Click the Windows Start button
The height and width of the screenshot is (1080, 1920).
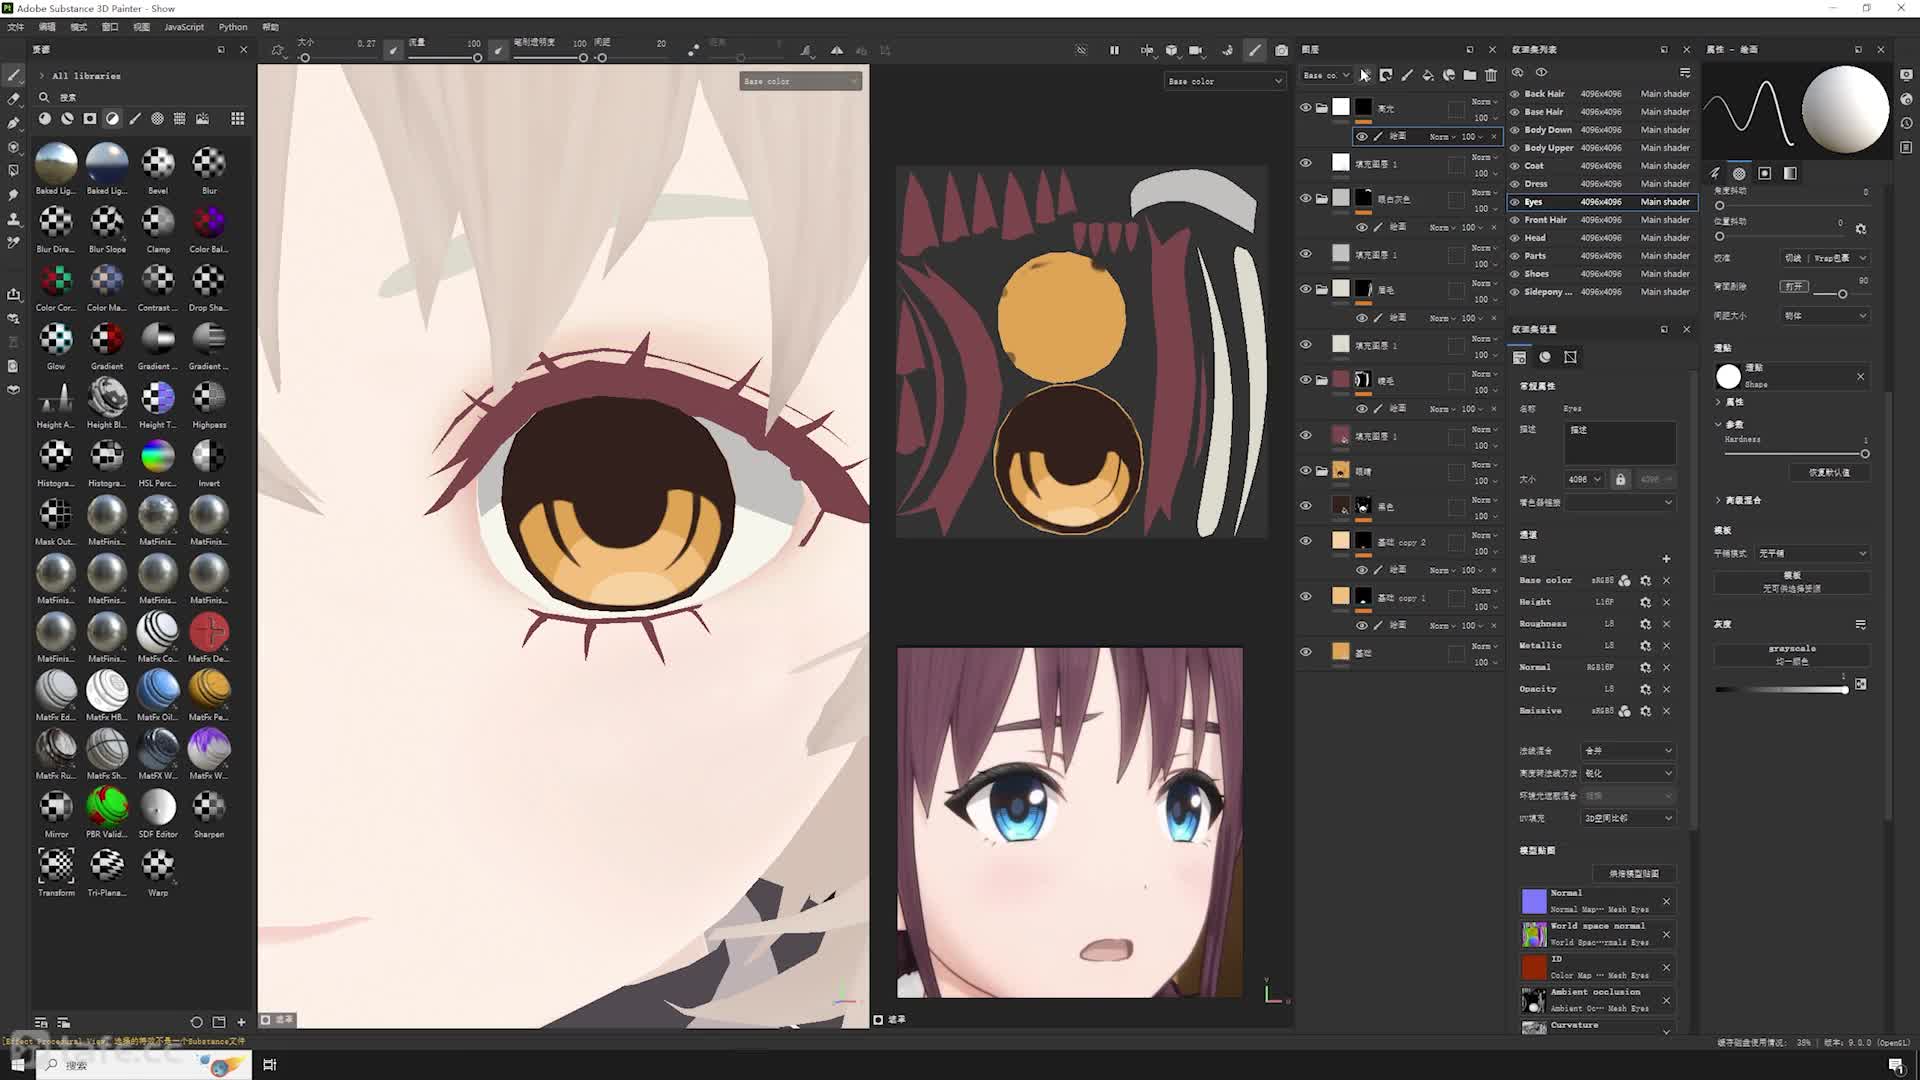tap(17, 1065)
